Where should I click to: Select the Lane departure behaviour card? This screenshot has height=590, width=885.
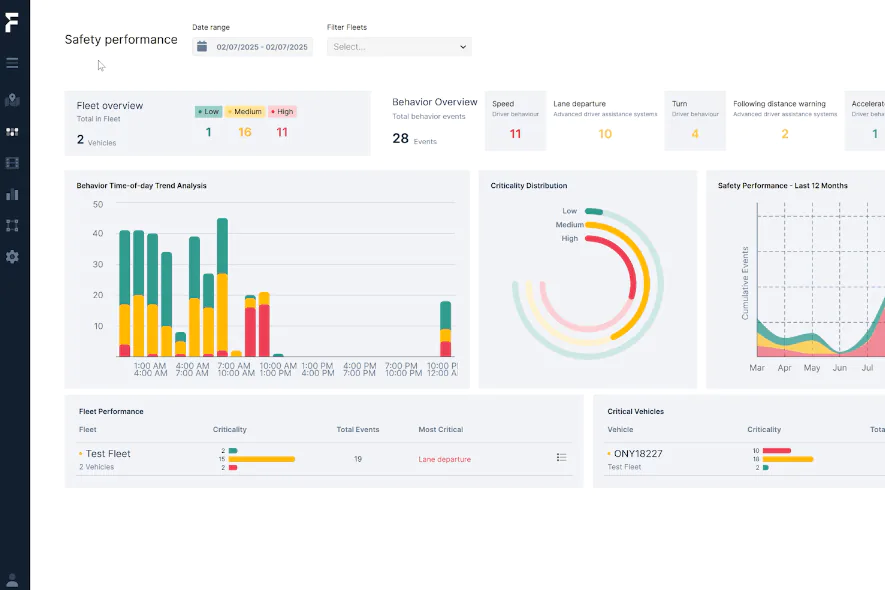tap(605, 120)
